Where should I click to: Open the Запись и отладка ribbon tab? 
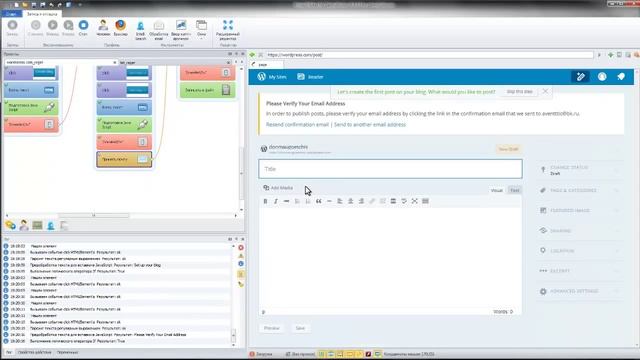click(x=42, y=14)
